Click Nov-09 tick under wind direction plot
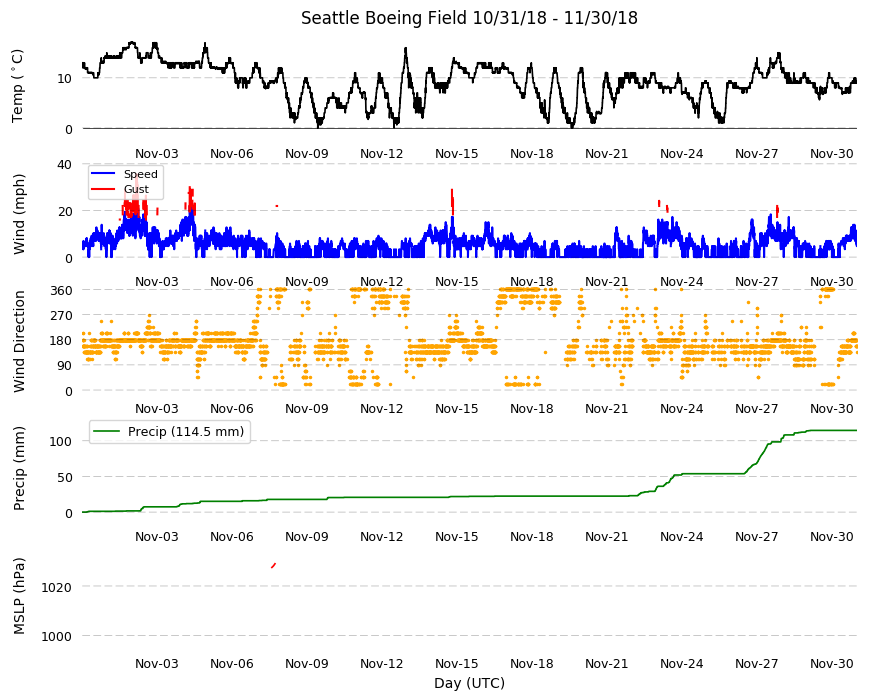 pos(307,409)
